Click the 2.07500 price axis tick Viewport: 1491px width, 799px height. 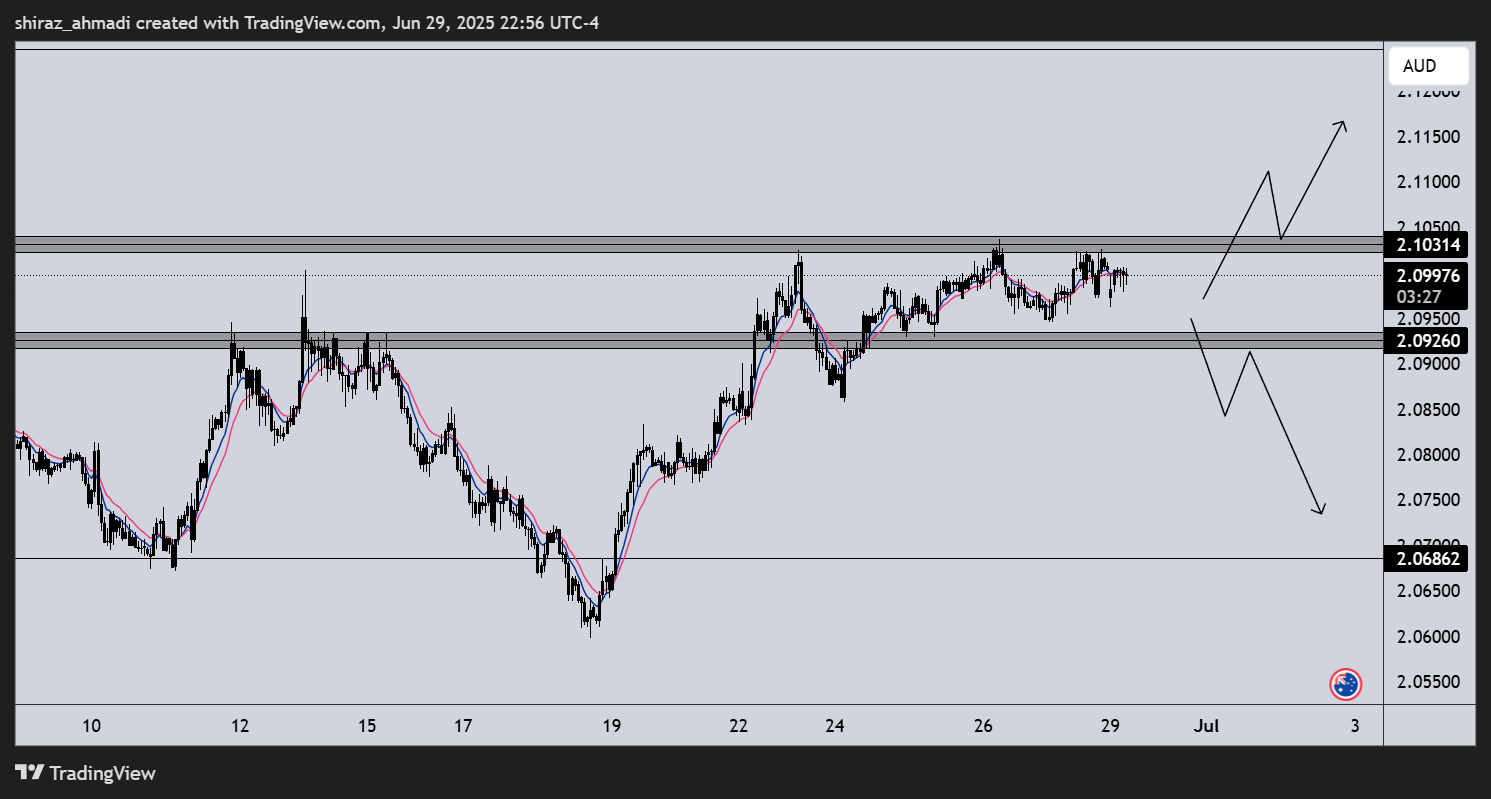1430,500
